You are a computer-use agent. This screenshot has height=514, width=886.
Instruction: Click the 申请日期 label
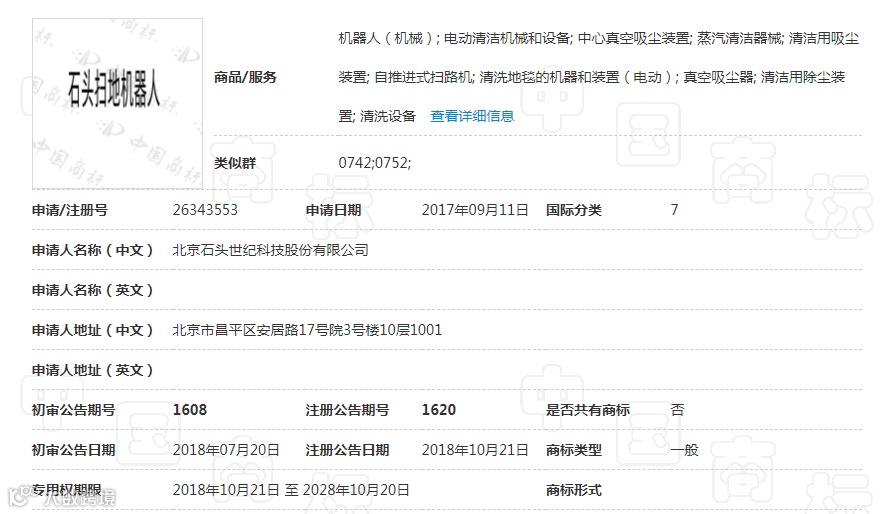(333, 210)
